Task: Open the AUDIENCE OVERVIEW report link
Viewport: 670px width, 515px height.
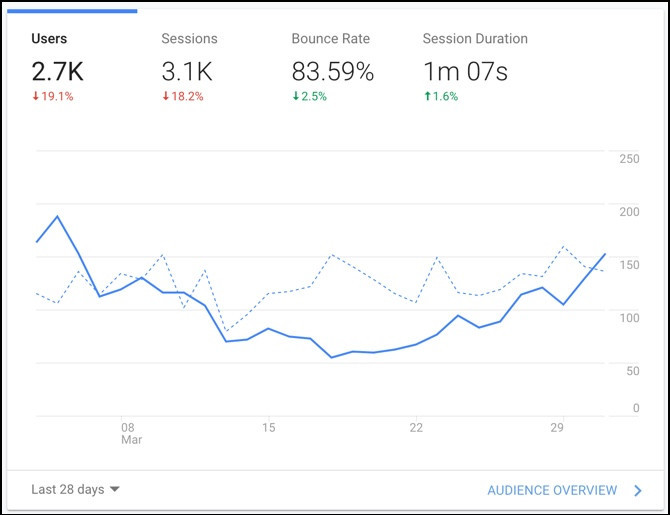Action: pyautogui.click(x=552, y=490)
